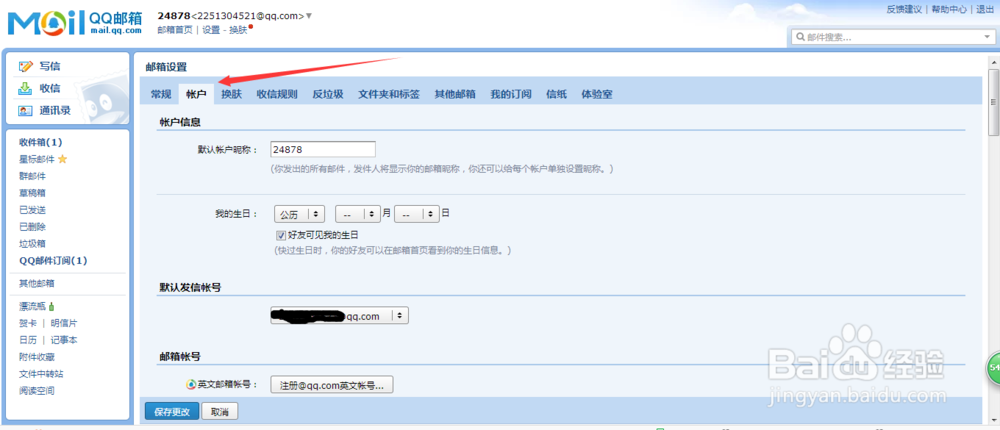1000x430 pixels.
Task: Click the drift bottle icon
Action: (51, 306)
